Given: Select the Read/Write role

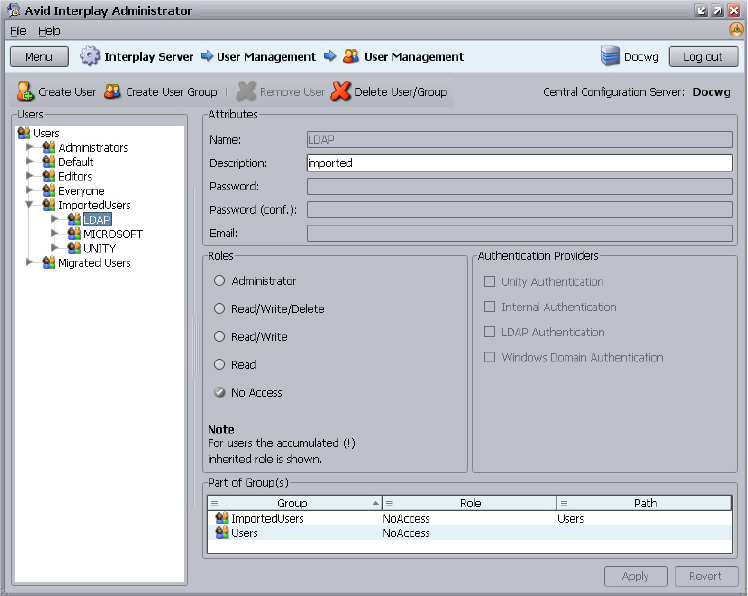Looking at the screenshot, I should tap(219, 337).
